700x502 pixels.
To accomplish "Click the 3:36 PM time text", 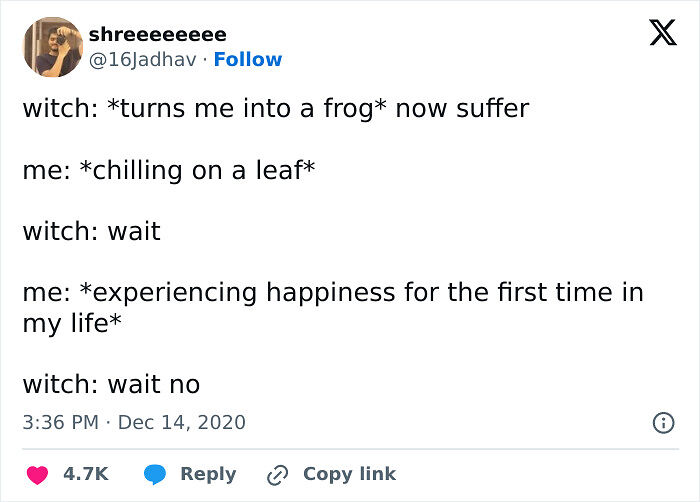I will (x=60, y=423).
